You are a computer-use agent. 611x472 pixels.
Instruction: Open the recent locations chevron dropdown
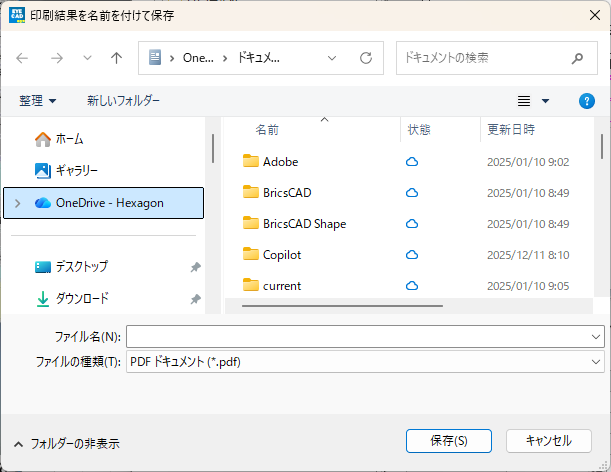(x=87, y=58)
